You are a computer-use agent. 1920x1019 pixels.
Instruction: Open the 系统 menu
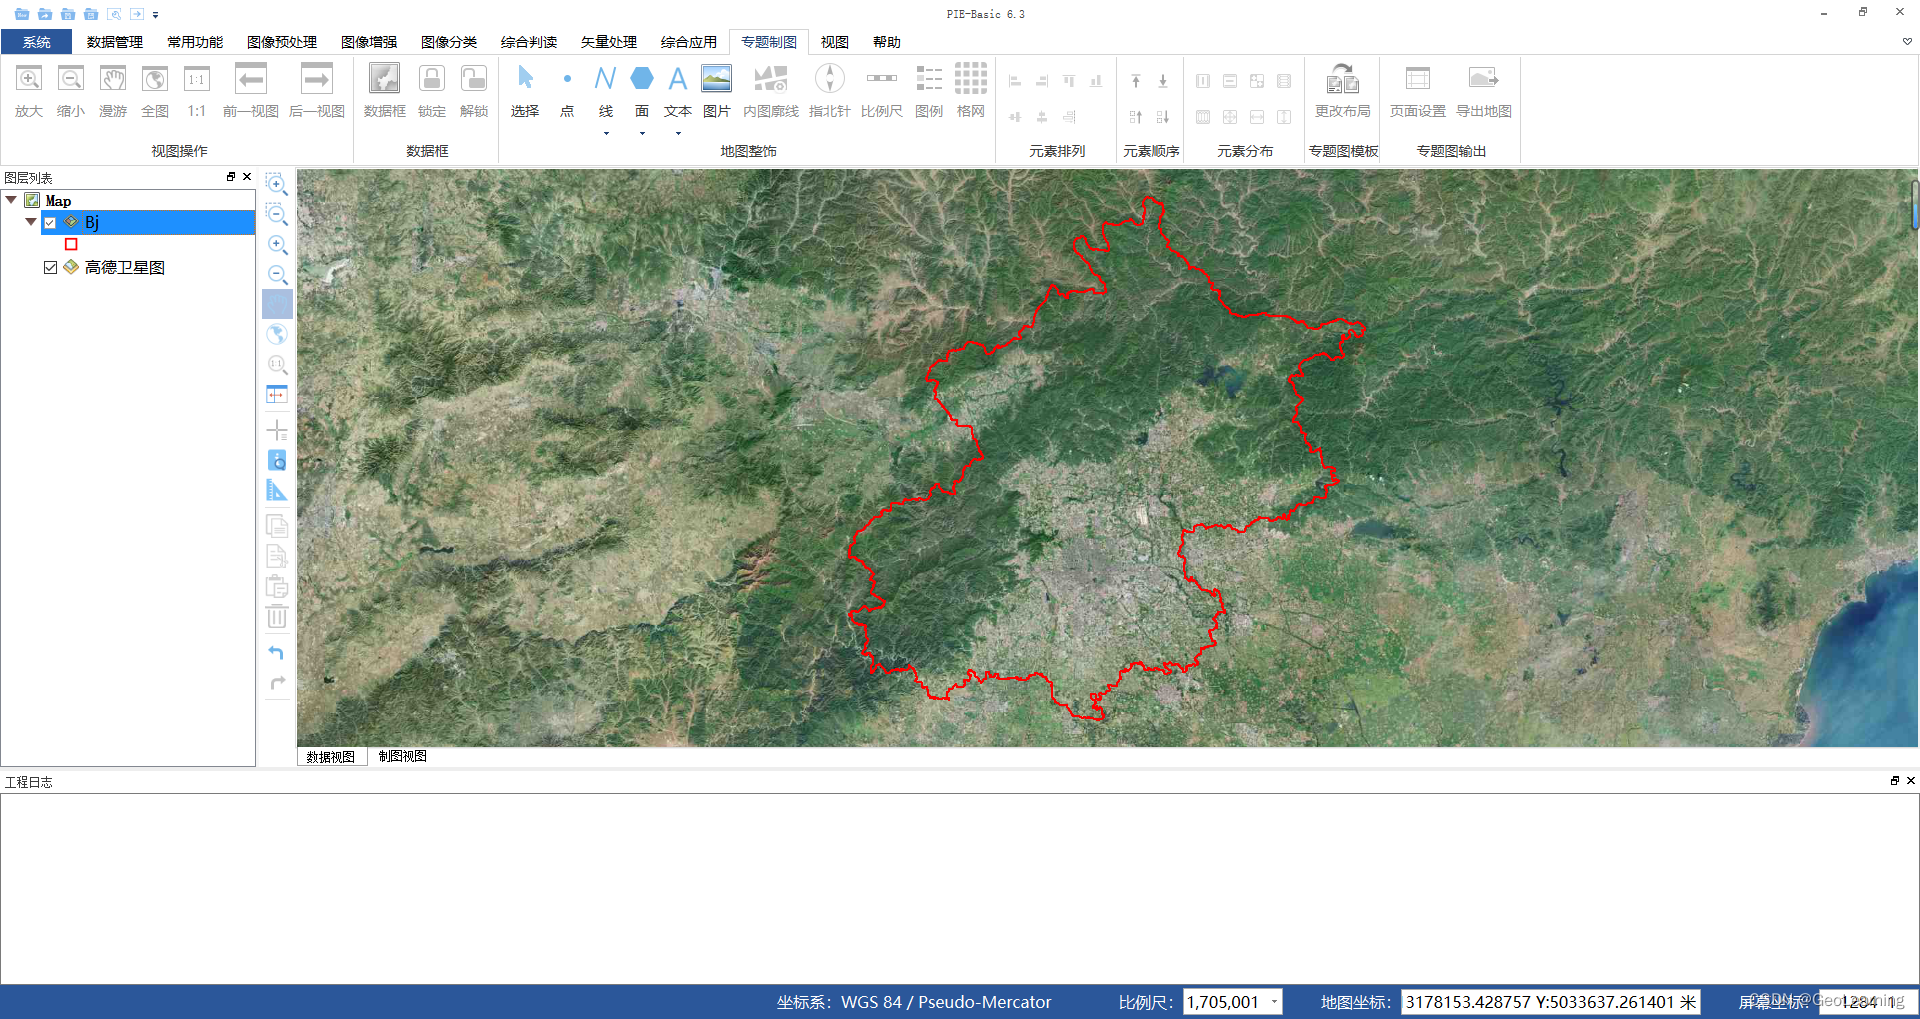(37, 42)
